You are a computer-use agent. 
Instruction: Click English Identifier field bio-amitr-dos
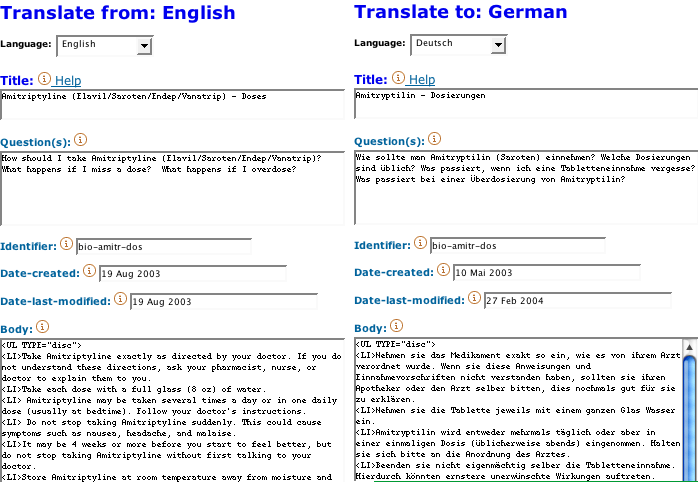point(164,247)
